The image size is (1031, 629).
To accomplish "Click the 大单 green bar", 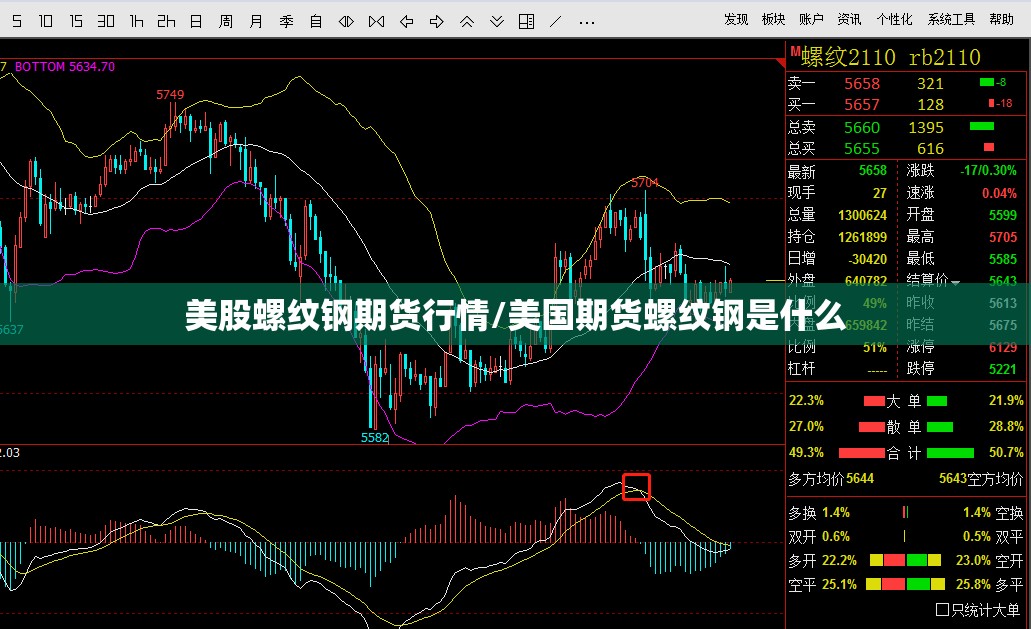I will tap(937, 401).
